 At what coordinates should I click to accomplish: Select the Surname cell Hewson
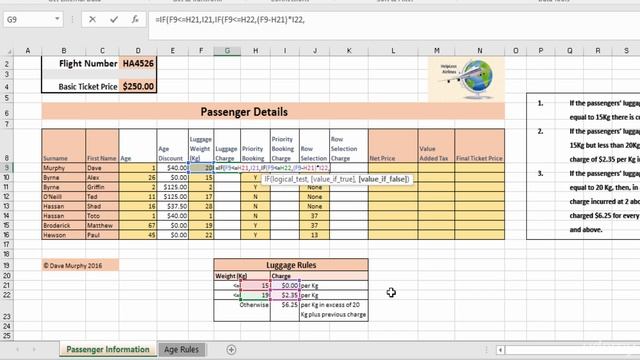[64, 235]
